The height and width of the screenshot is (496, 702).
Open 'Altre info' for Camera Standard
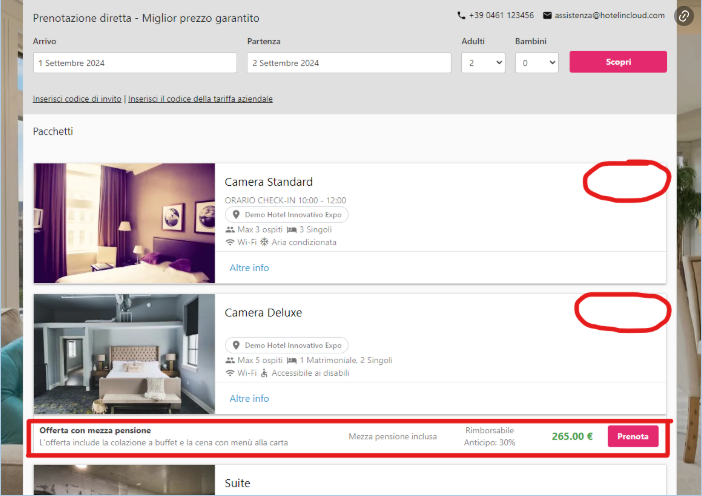point(249,268)
